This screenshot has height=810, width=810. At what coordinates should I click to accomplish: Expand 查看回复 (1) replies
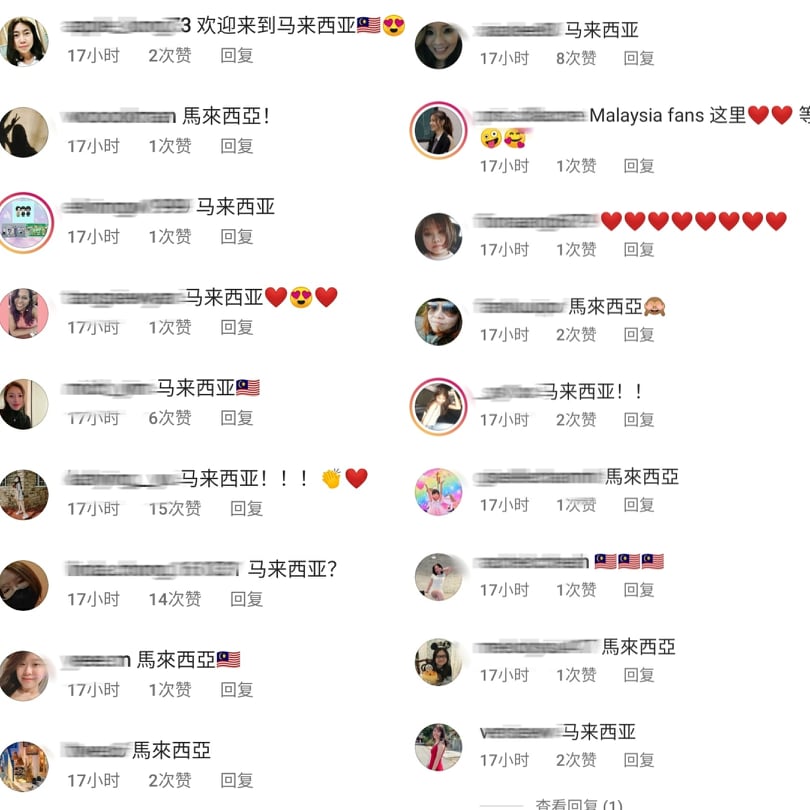(x=579, y=804)
